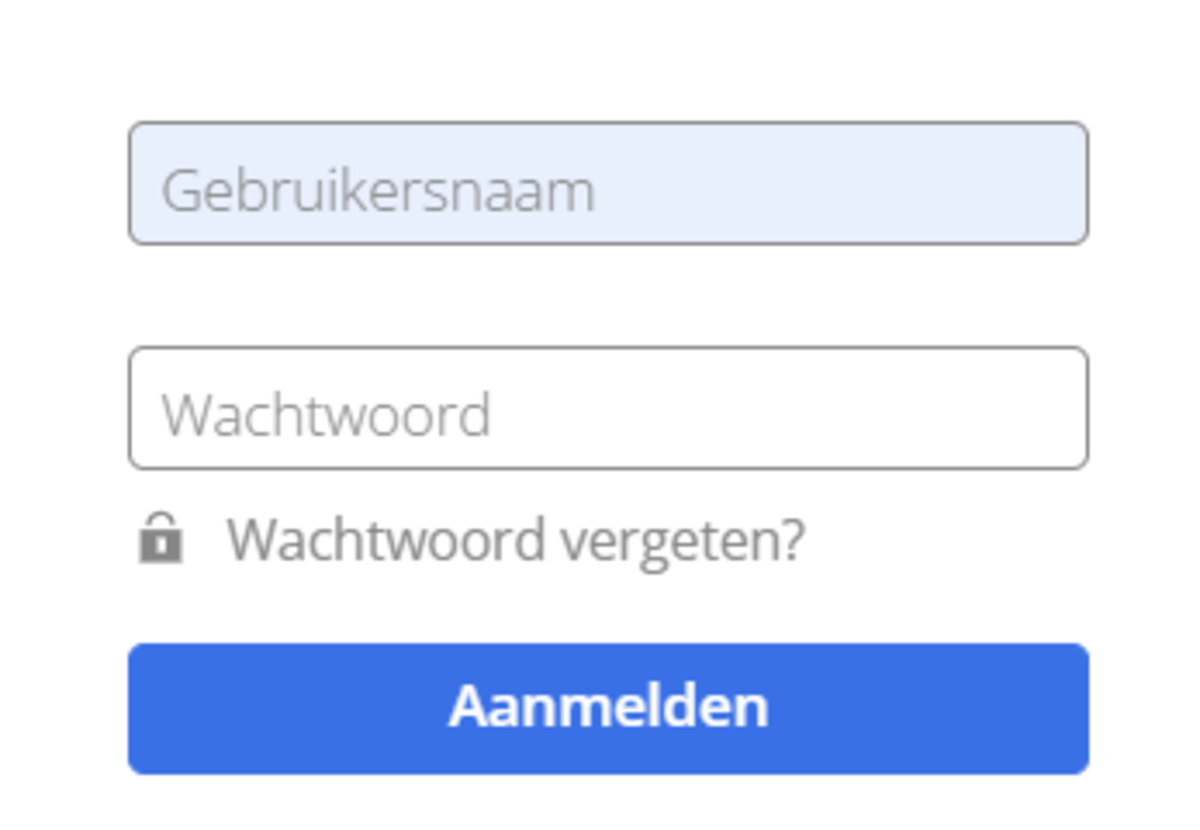Click the Gebruikersnaam placeholder text
Screen dimensions: 1200x830
378,190
